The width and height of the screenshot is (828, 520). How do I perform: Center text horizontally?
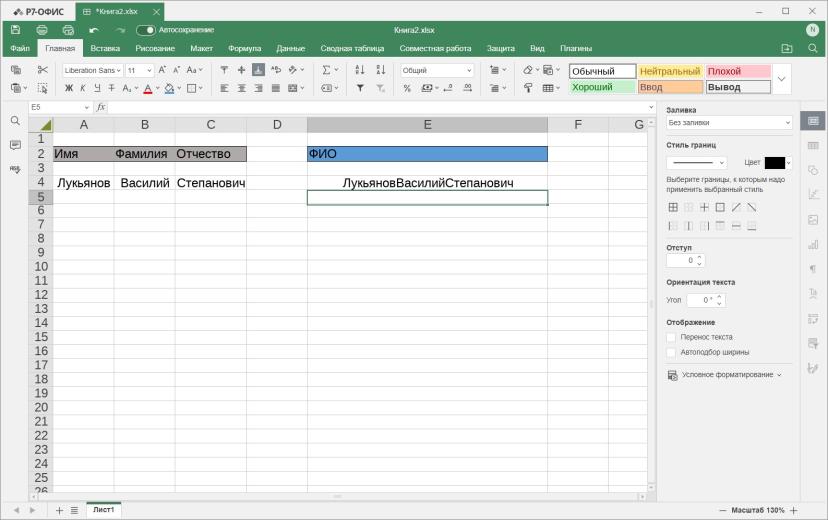(241, 88)
